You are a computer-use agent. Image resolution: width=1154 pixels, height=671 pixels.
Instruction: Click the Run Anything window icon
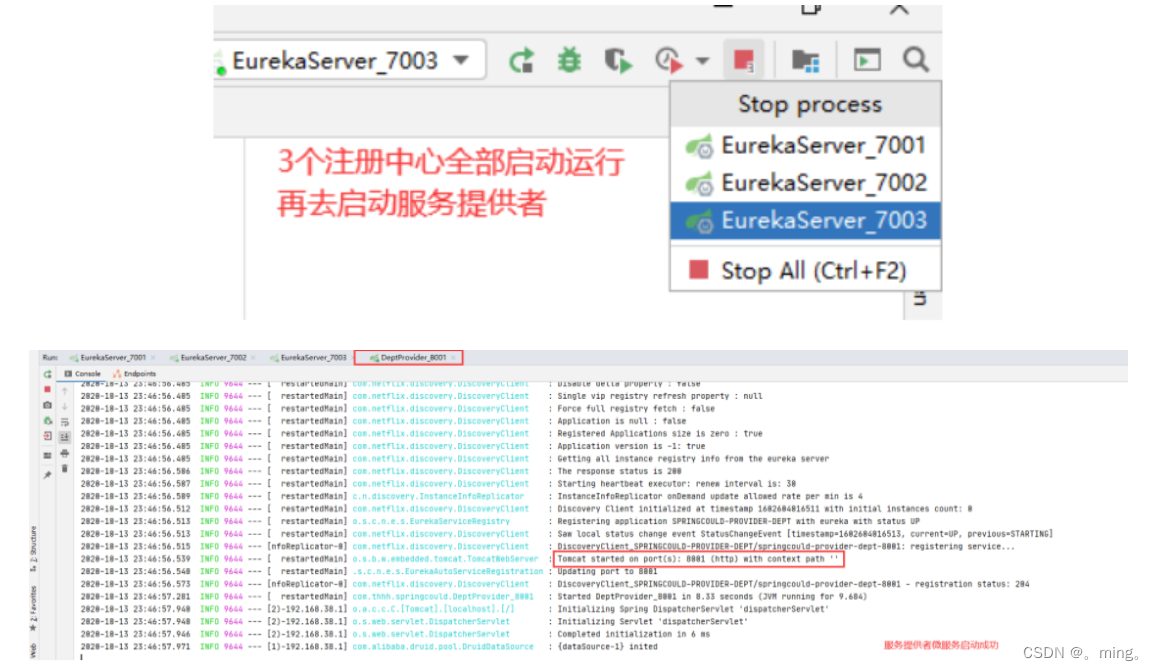click(x=867, y=60)
